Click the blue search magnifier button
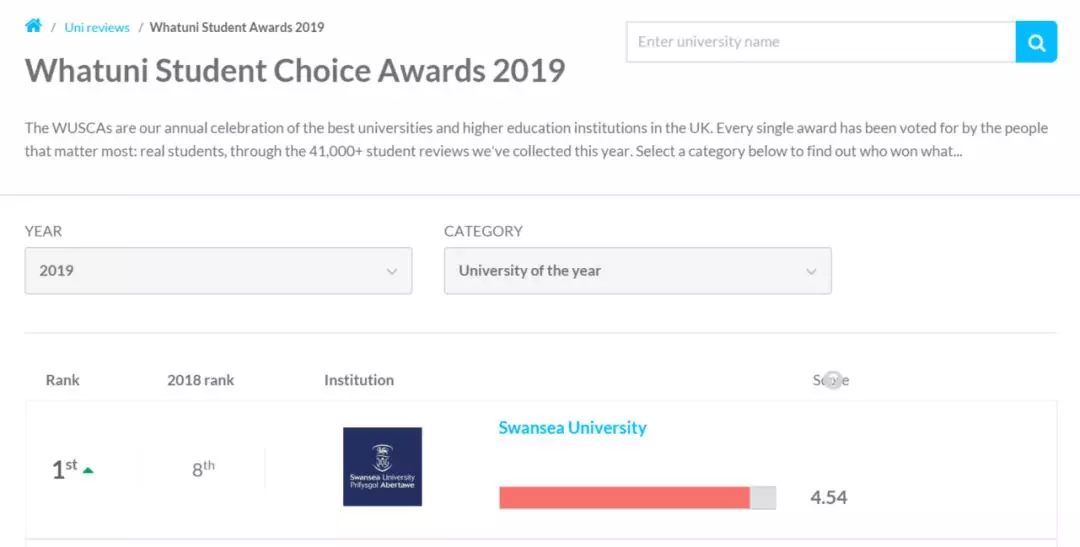Viewport: 1080px width, 547px height. [1036, 42]
